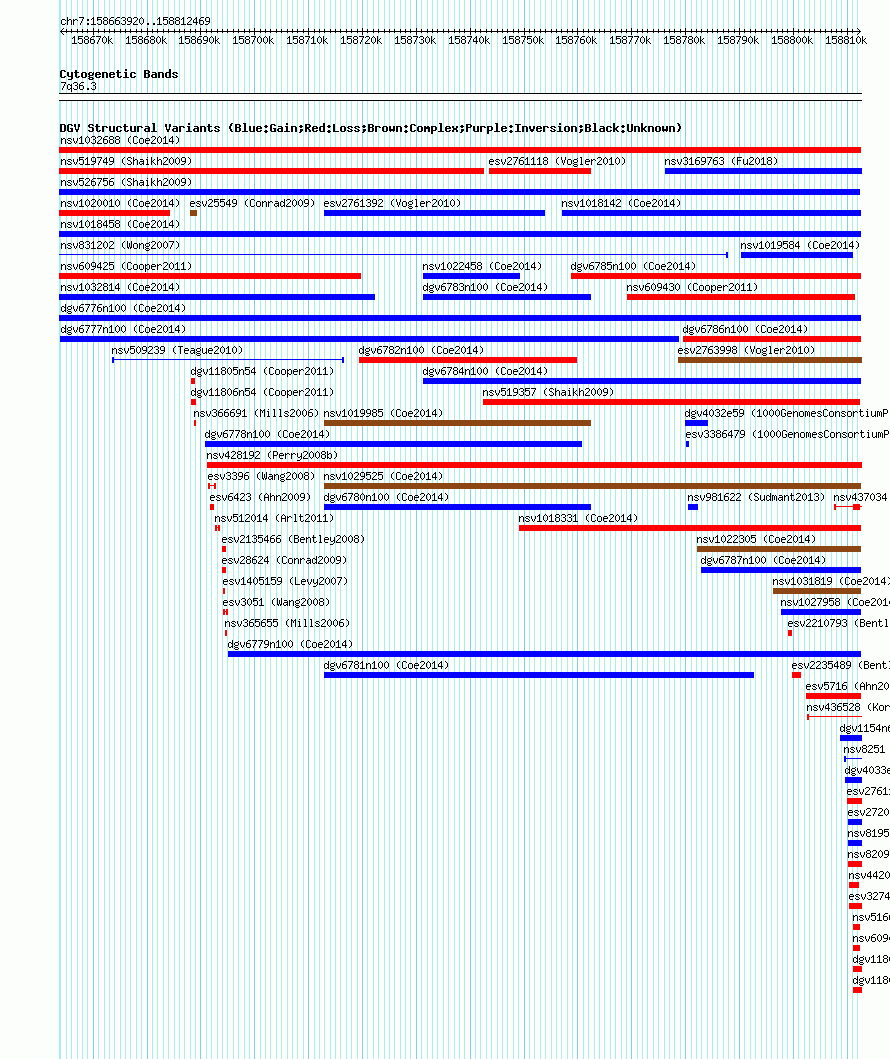Click the esv25549 (Conrad2009) brown complex marker

tap(194, 213)
